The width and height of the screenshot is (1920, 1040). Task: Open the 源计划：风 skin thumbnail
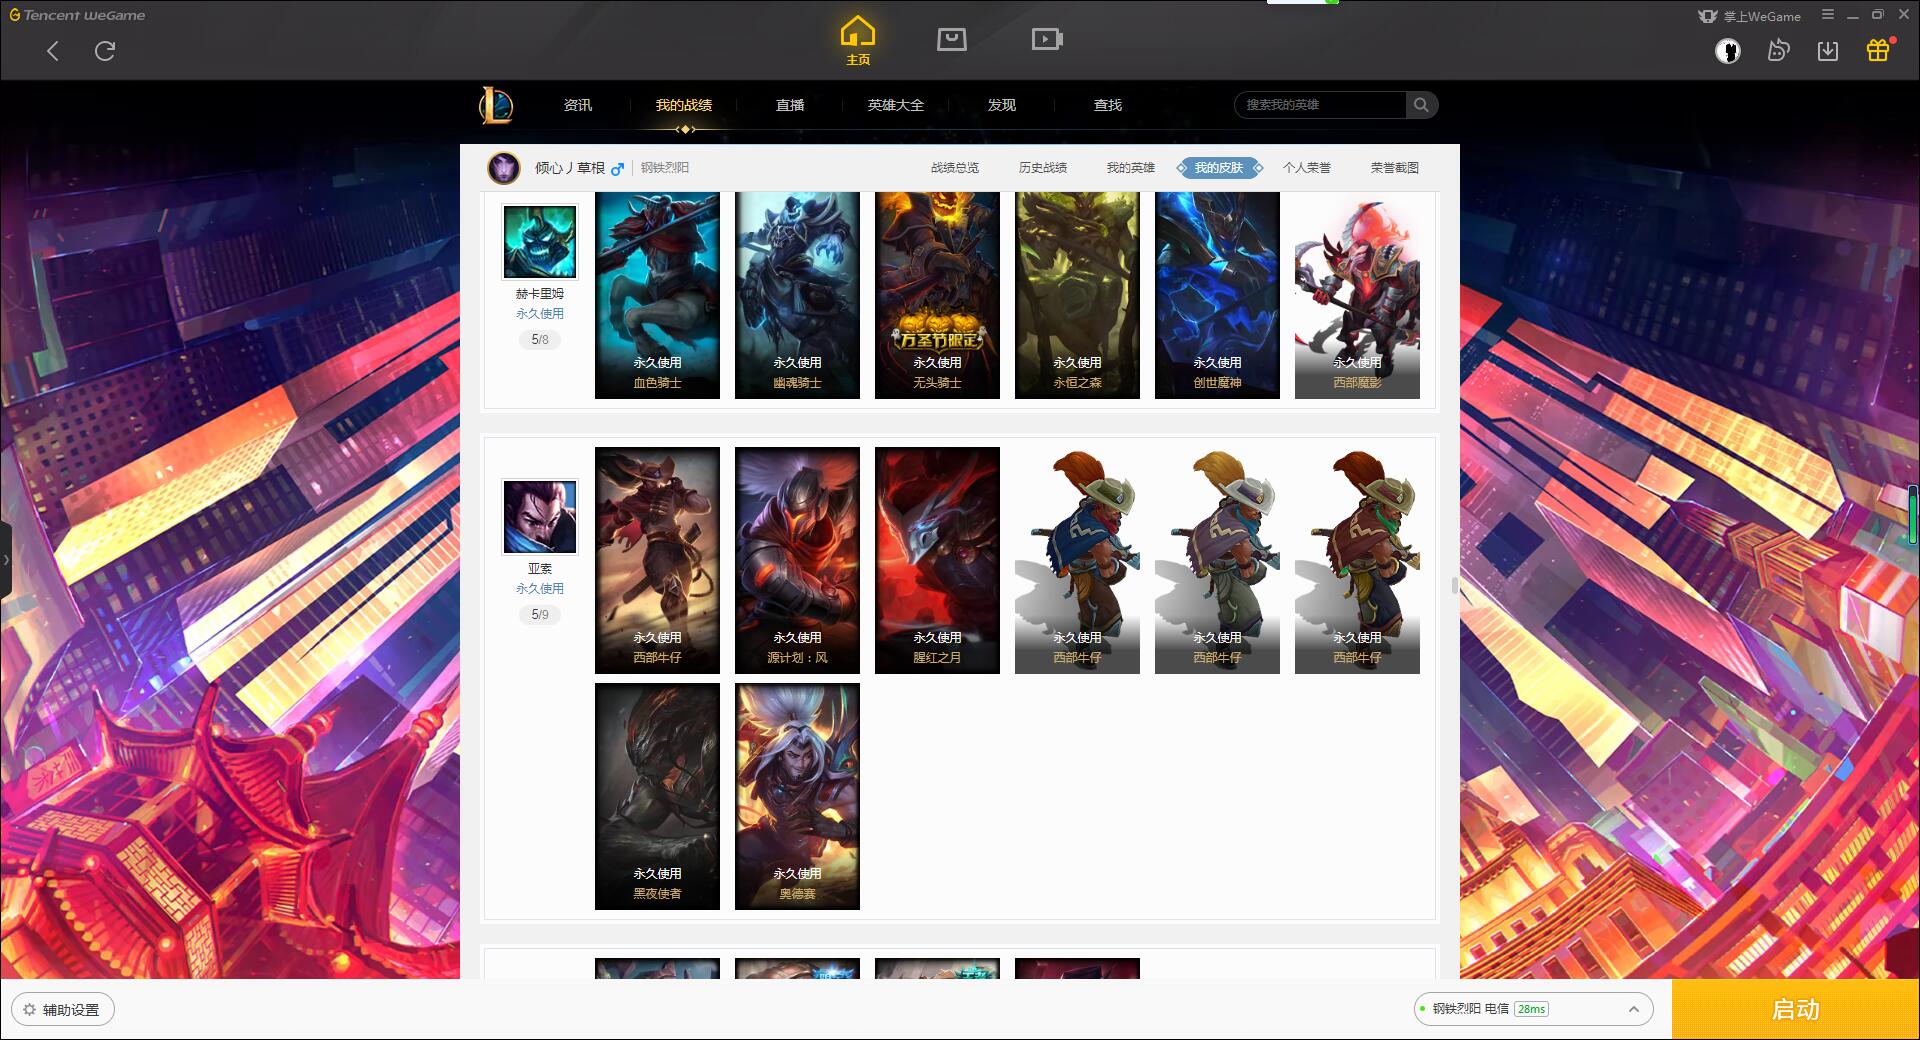point(797,560)
